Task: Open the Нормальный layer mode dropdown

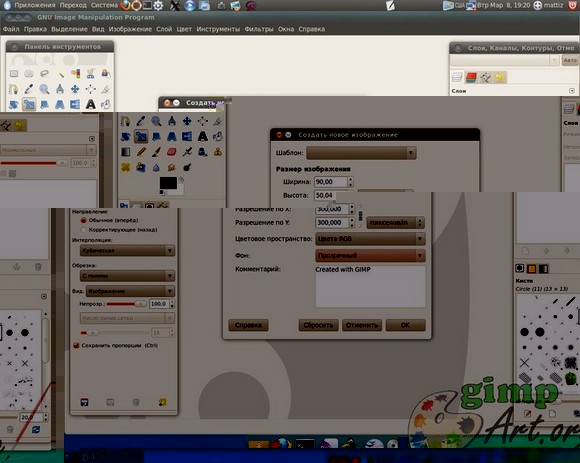Action: click(x=47, y=150)
